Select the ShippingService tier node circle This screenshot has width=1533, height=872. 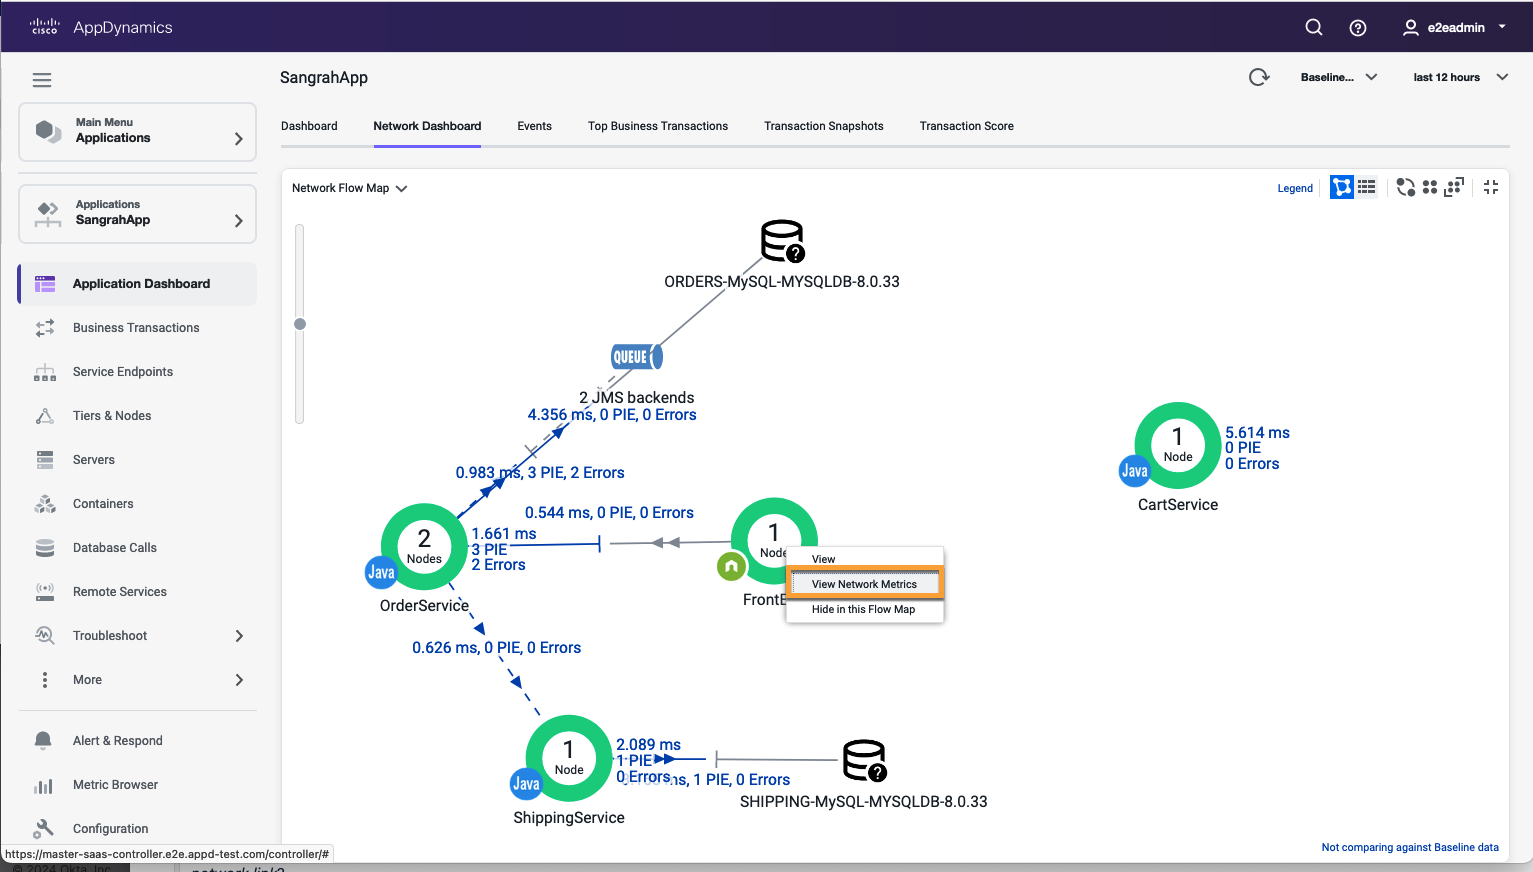pyautogui.click(x=569, y=758)
